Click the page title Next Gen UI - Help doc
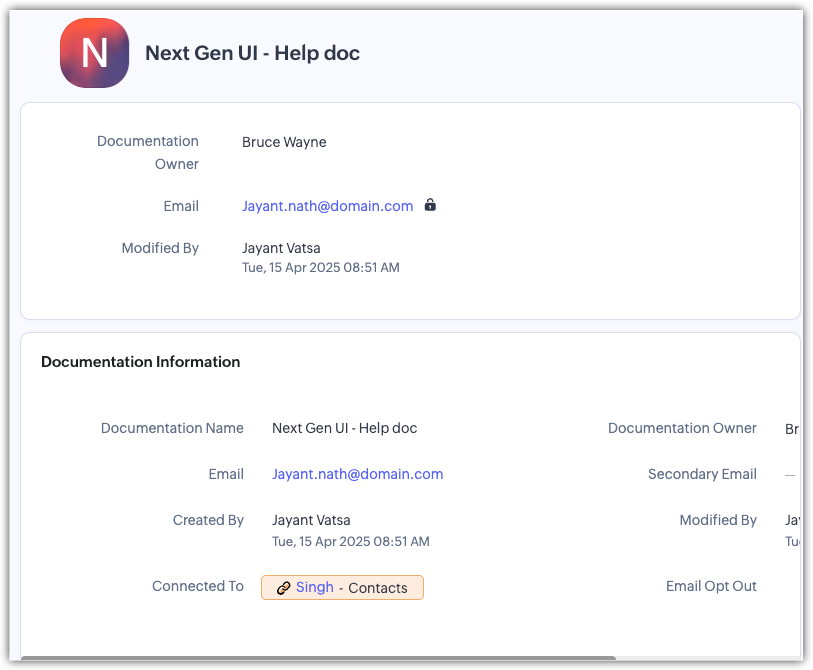 (x=252, y=53)
